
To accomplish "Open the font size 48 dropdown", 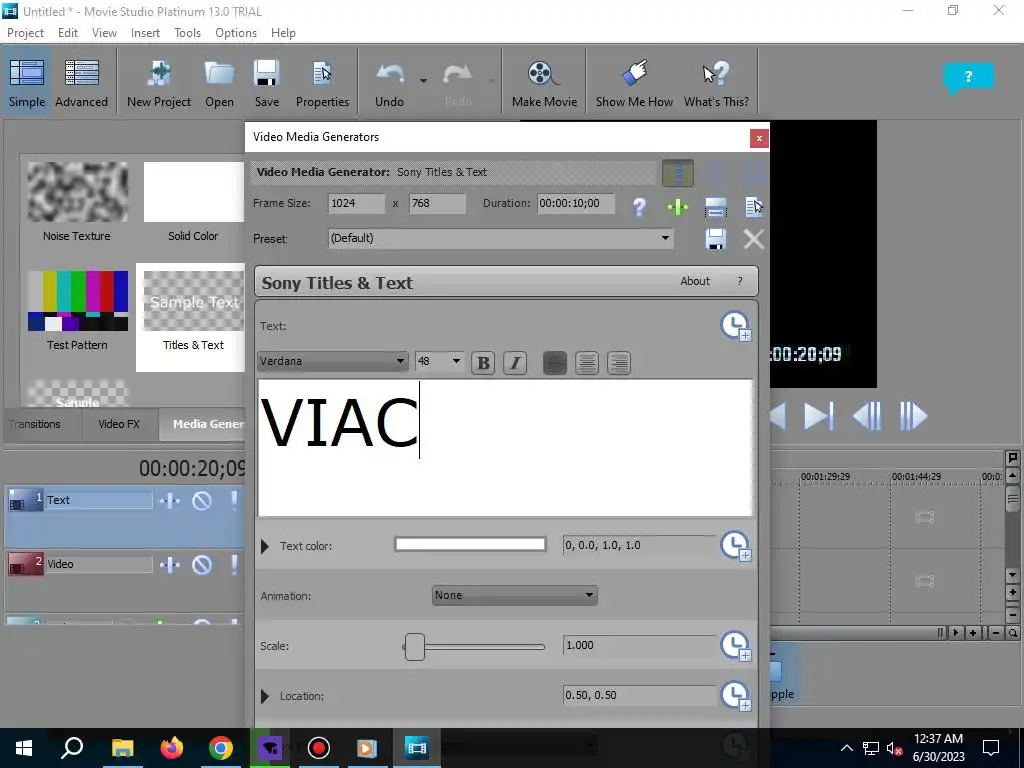I will coord(456,360).
